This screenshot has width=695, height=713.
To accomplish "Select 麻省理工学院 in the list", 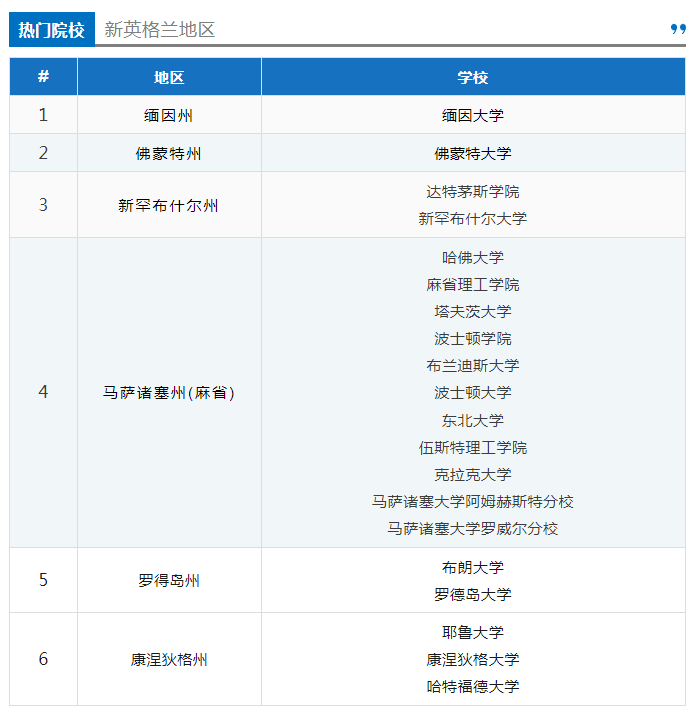I will pos(473,285).
